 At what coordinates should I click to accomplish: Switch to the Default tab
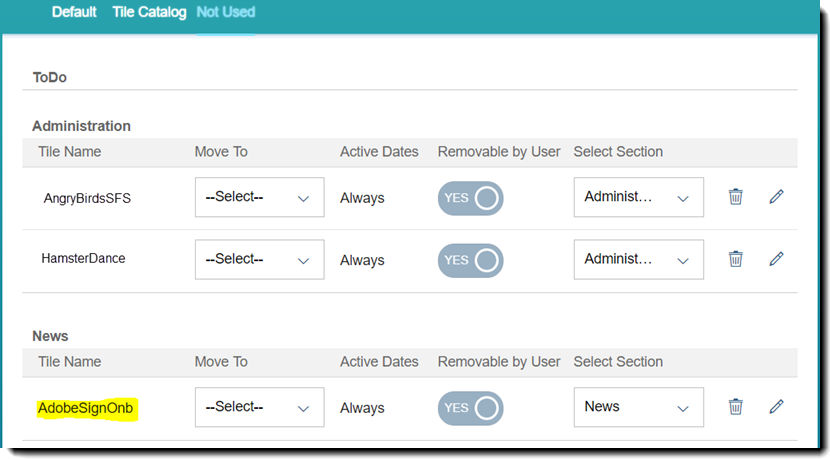(74, 12)
